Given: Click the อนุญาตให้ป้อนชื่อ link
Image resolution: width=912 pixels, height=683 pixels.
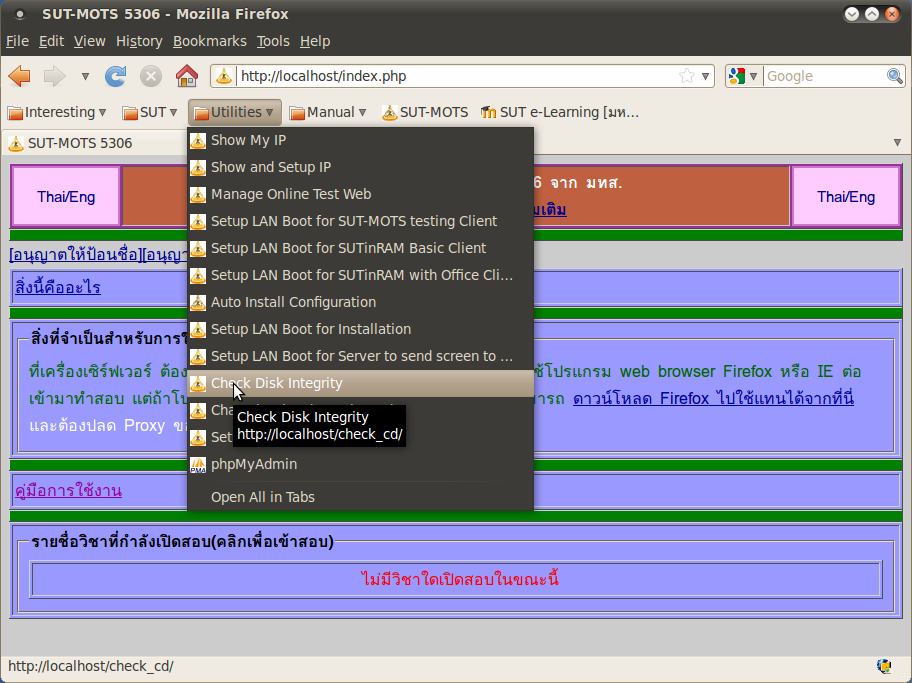Looking at the screenshot, I should coord(76,255).
